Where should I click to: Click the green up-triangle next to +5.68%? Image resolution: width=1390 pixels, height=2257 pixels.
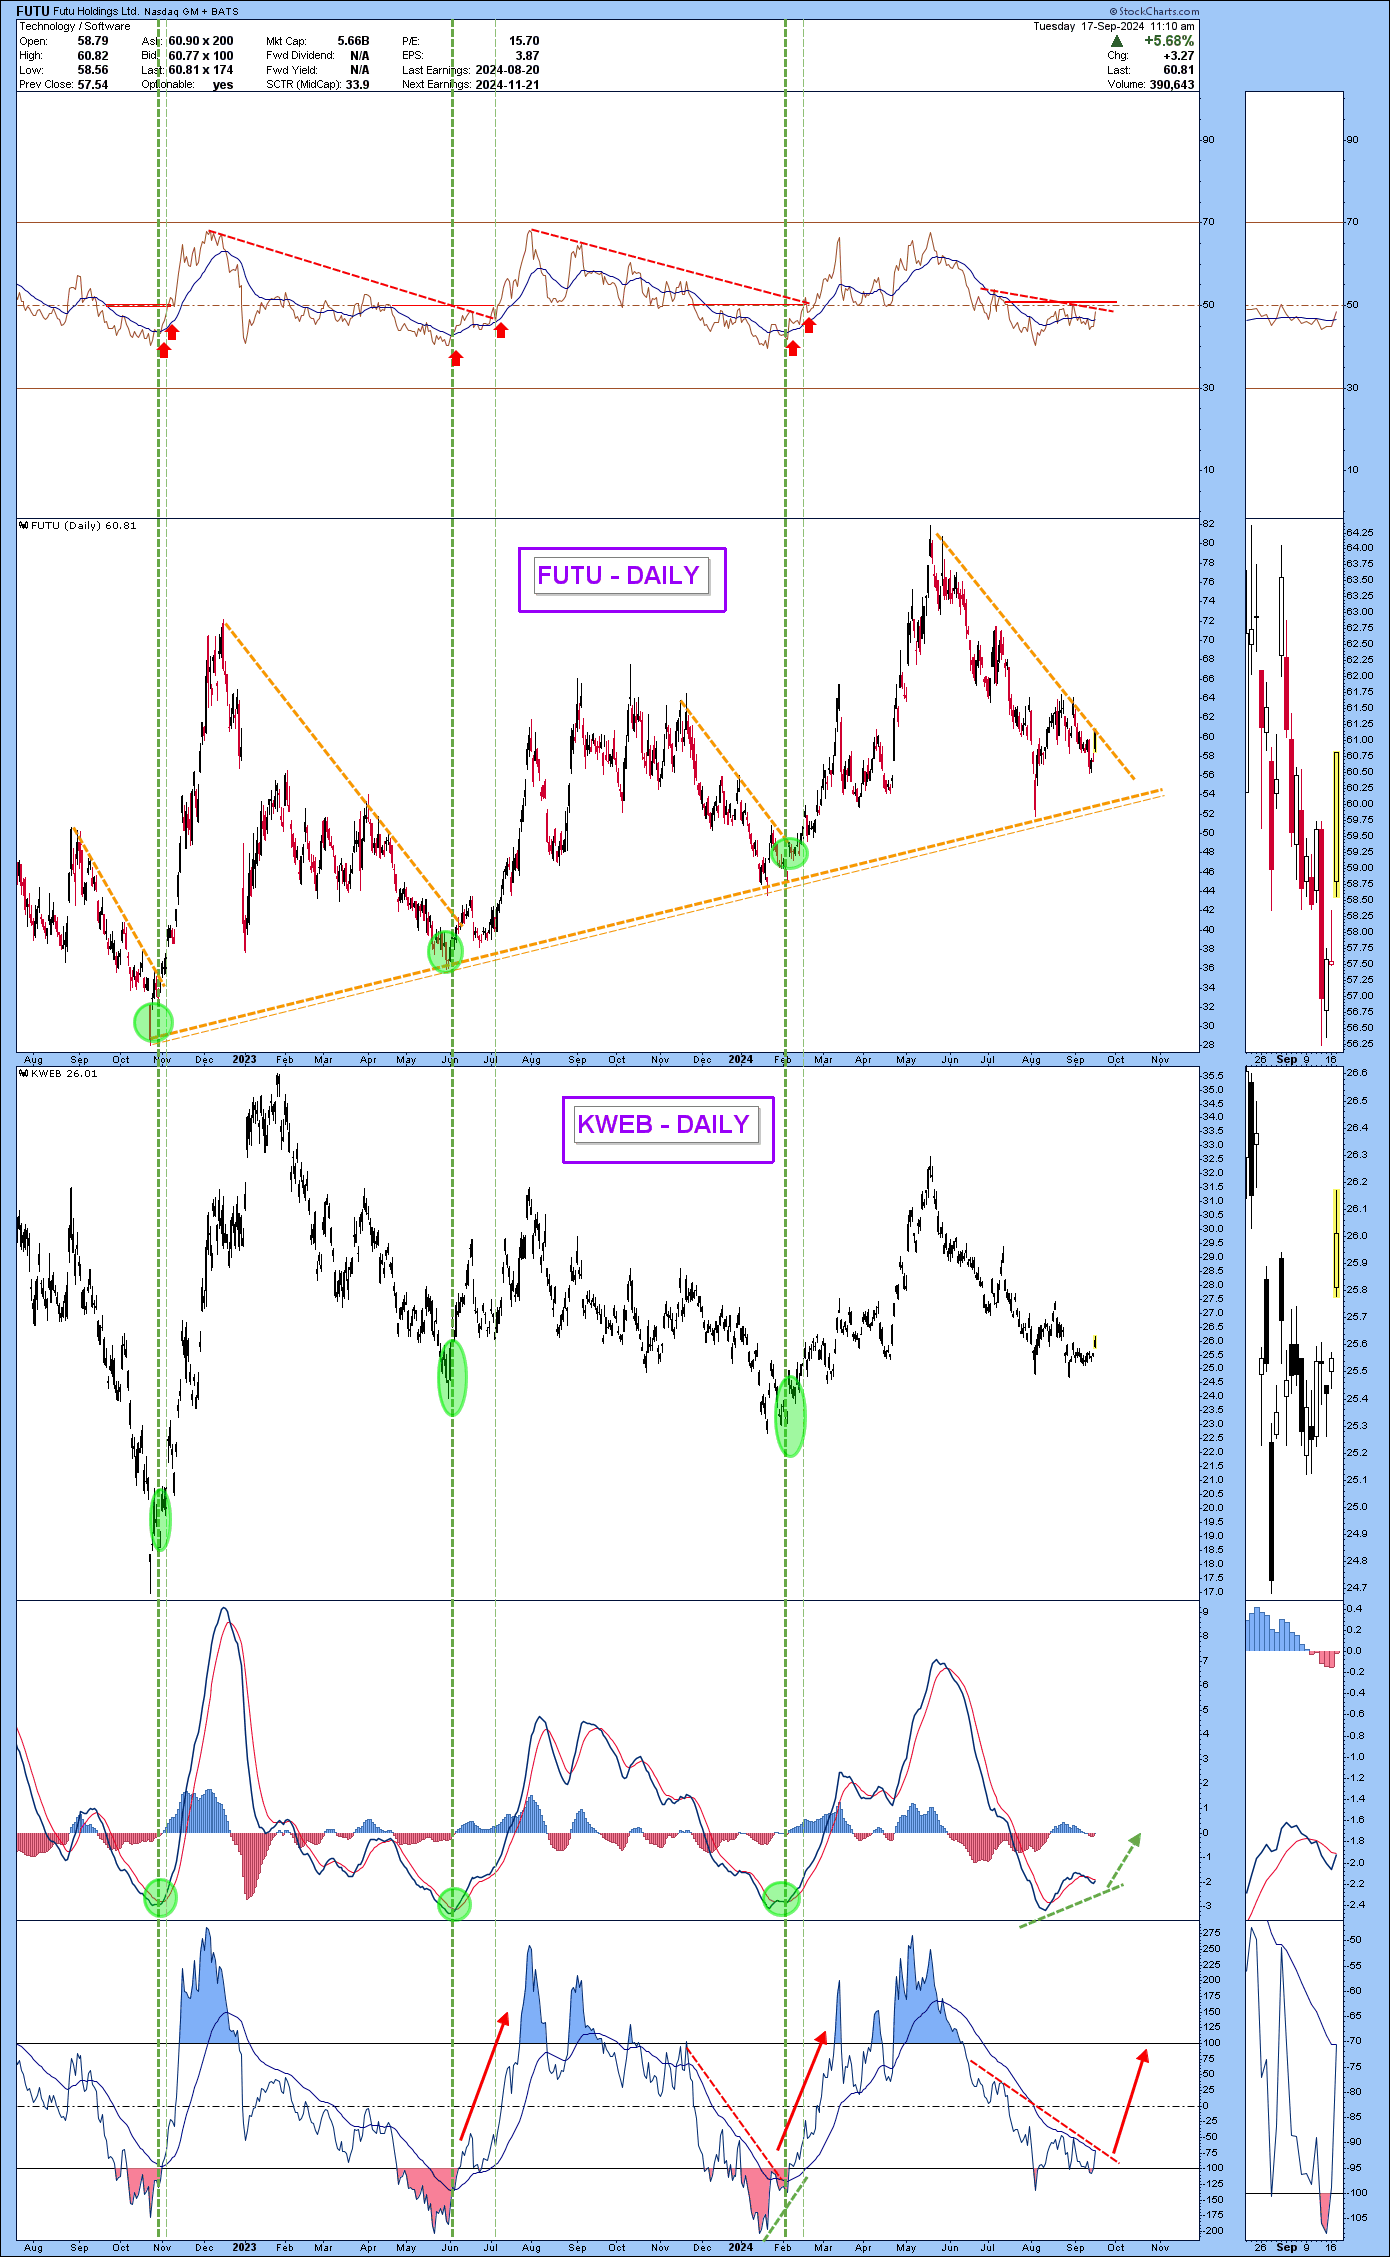[x=1117, y=41]
